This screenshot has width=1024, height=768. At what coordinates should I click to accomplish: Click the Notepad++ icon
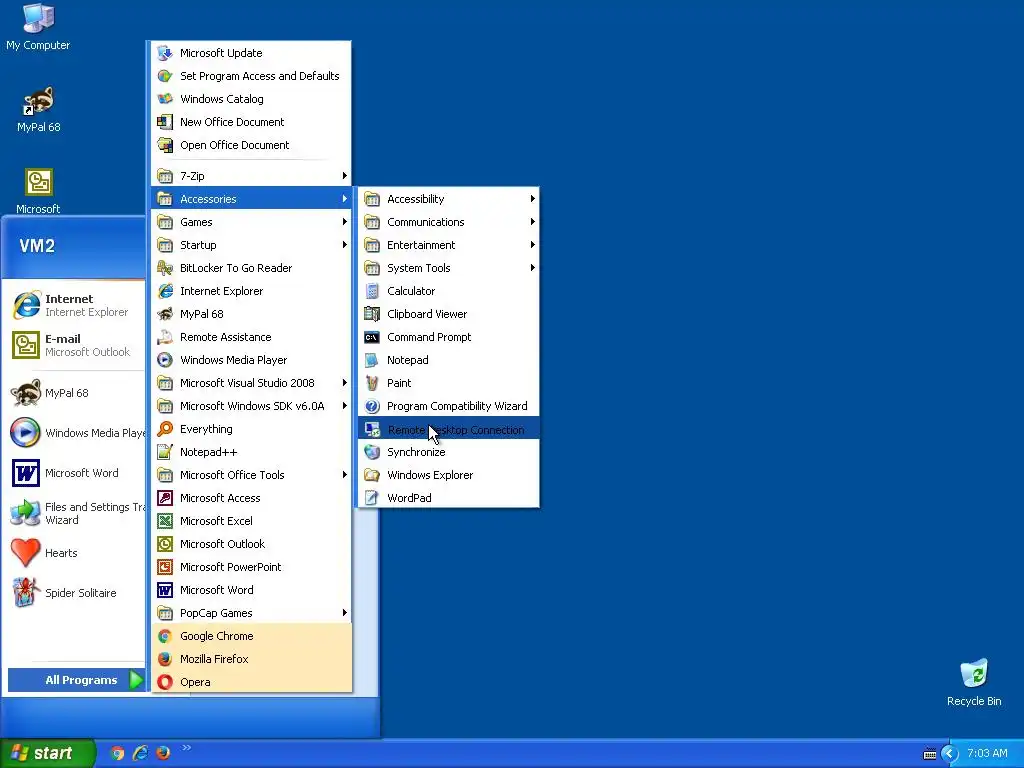(x=165, y=452)
